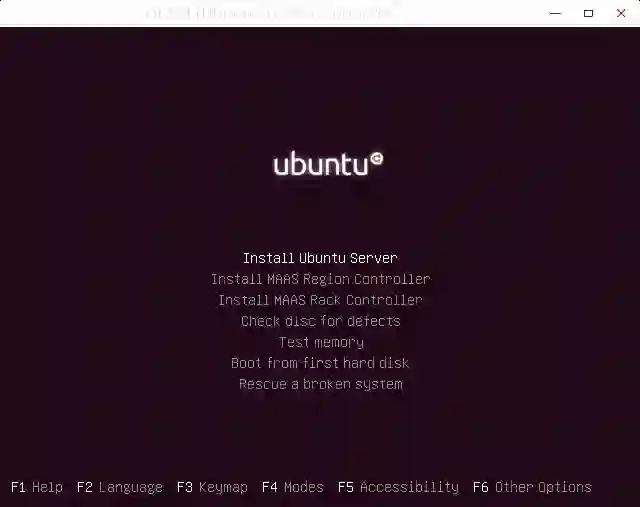Open F6 Other Options

pos(532,487)
